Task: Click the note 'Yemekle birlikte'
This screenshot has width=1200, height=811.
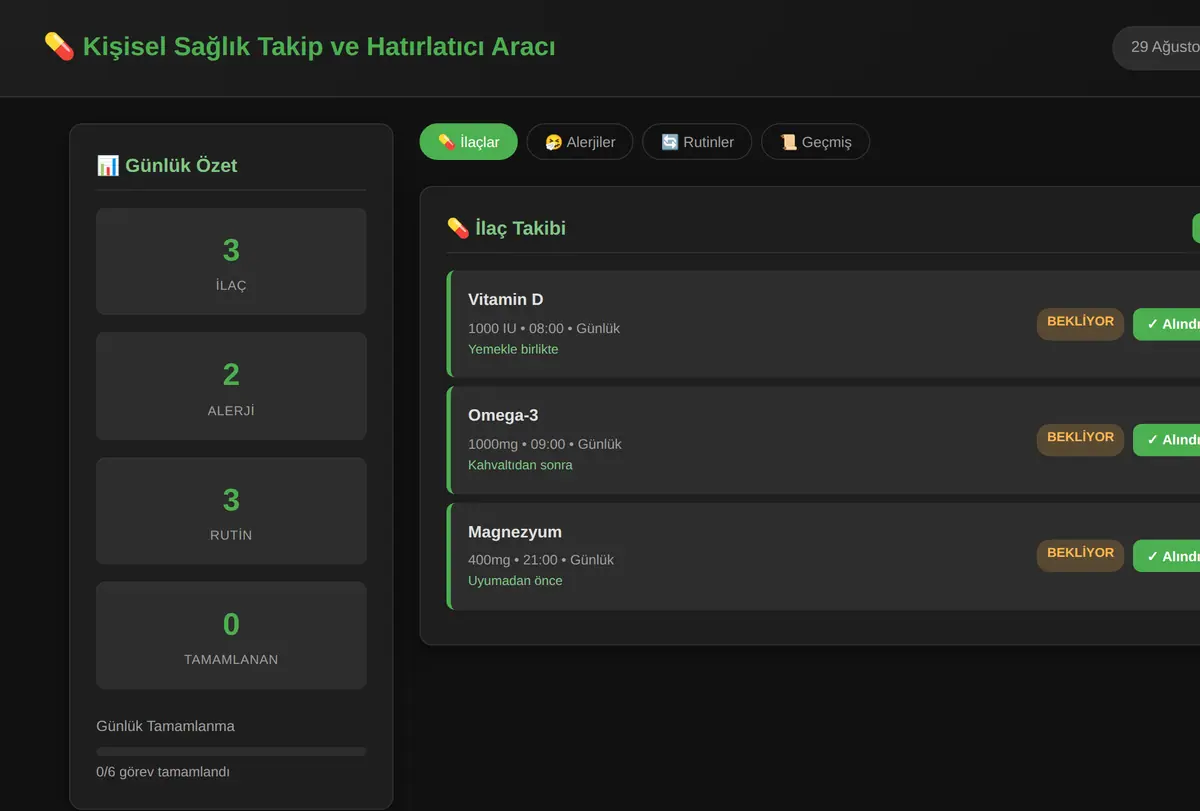Action: (513, 349)
